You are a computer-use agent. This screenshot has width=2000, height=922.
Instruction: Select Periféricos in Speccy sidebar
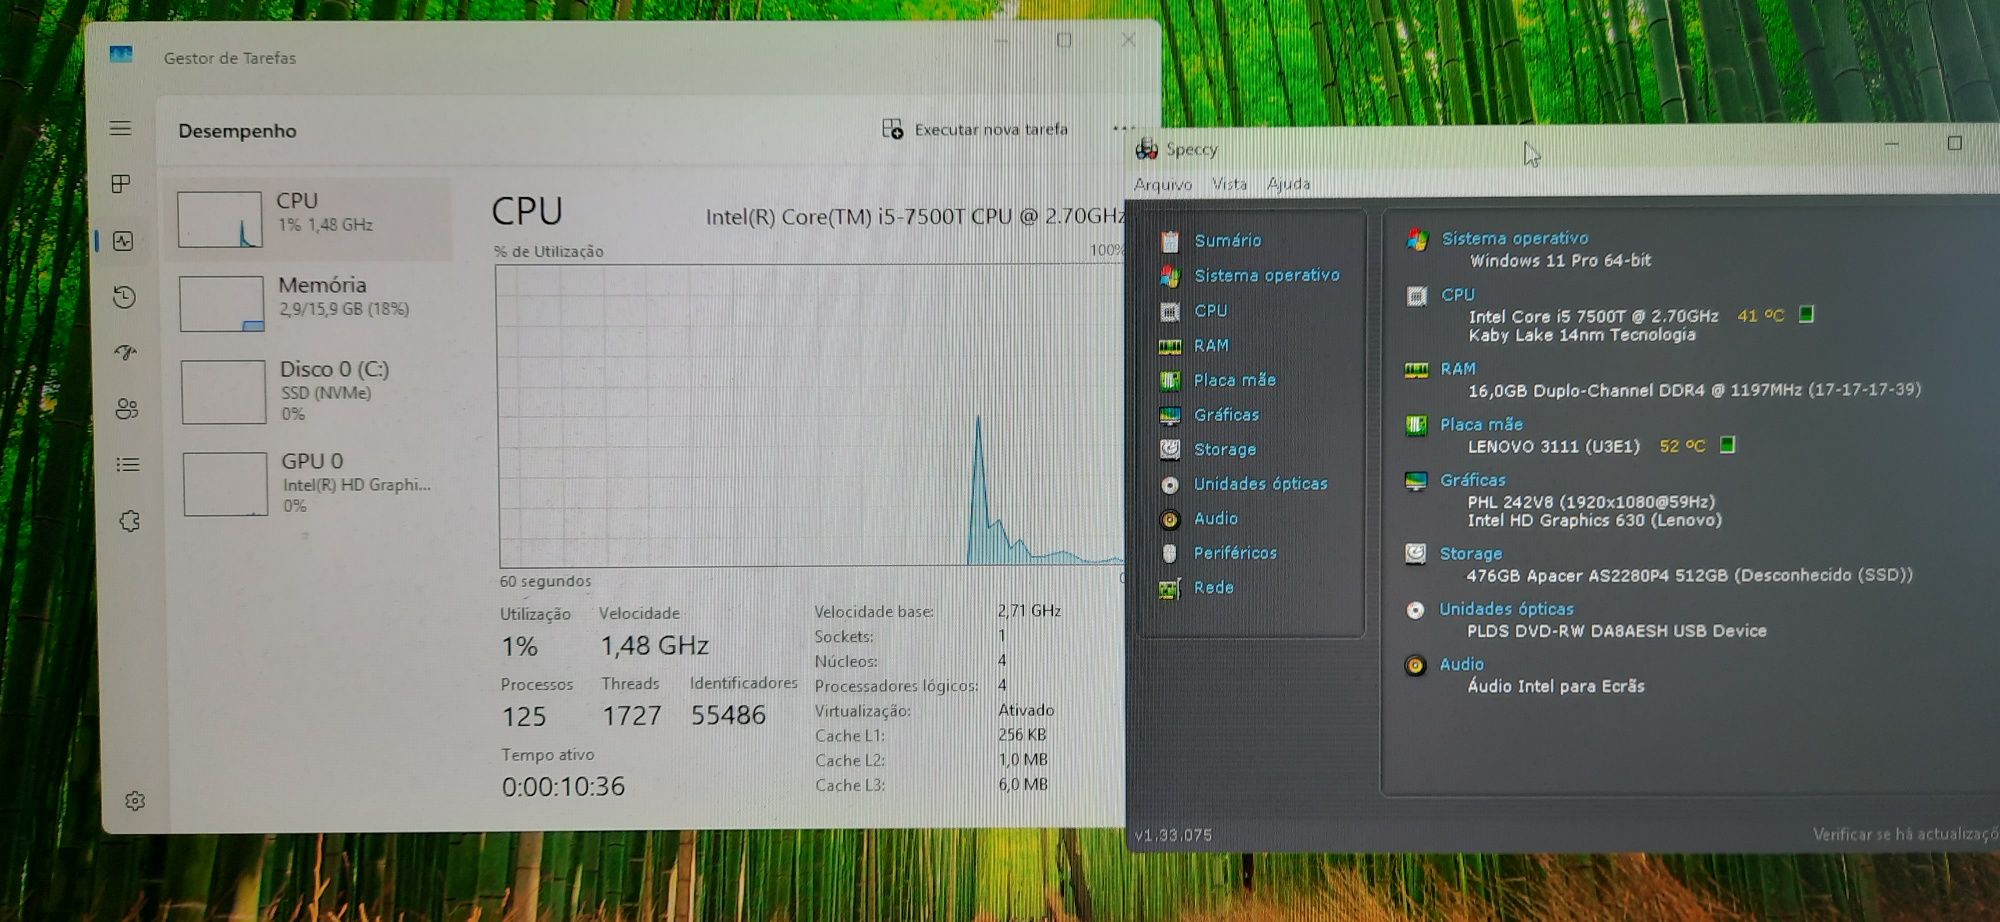pyautogui.click(x=1235, y=553)
